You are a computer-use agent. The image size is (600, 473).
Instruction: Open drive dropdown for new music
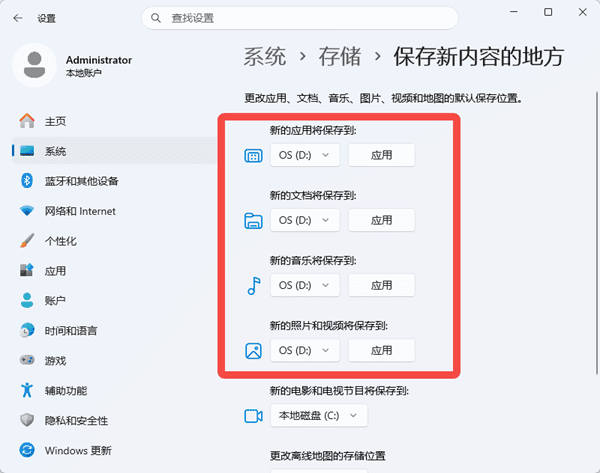305,285
